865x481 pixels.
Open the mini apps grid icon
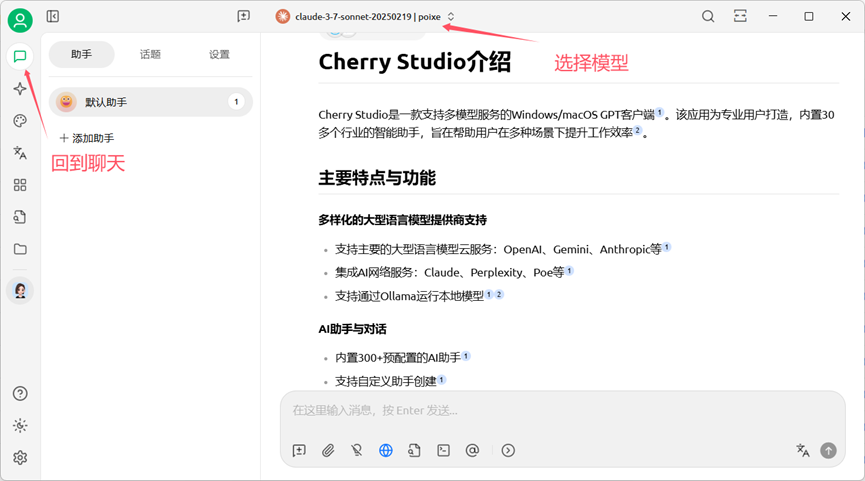click(20, 185)
